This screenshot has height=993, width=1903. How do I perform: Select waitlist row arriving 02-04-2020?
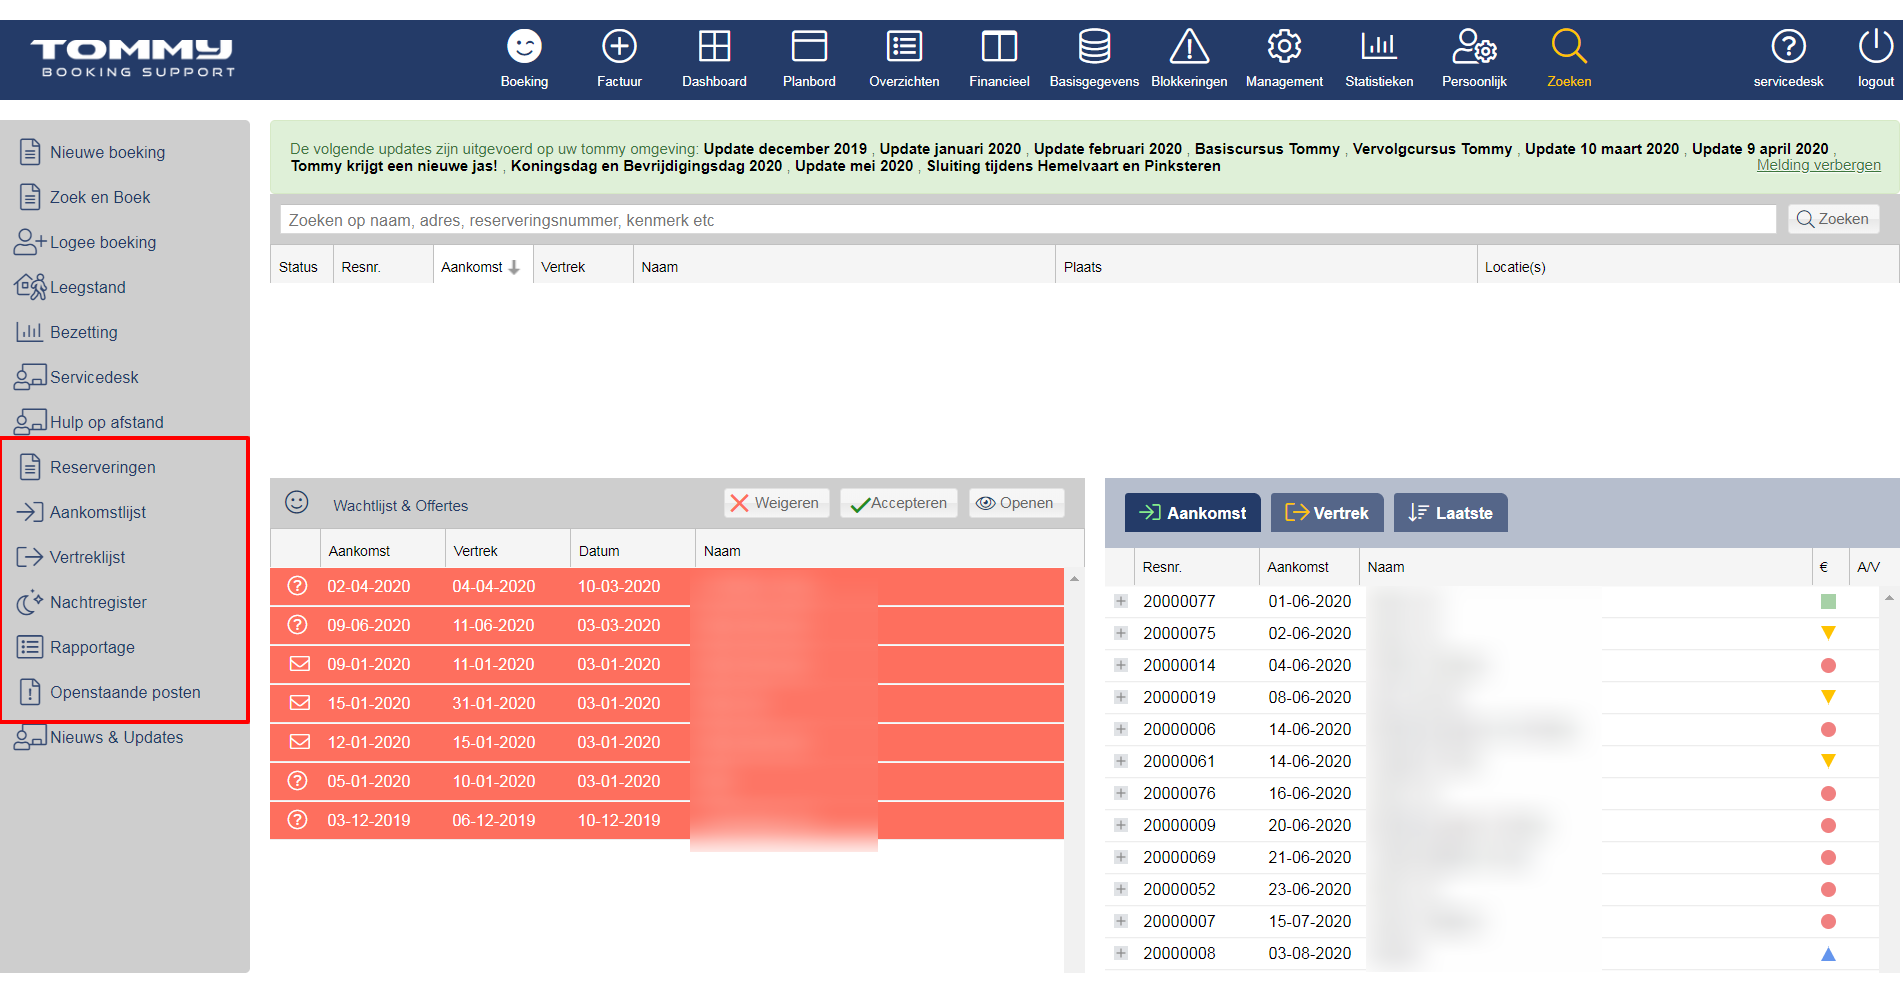coord(667,586)
